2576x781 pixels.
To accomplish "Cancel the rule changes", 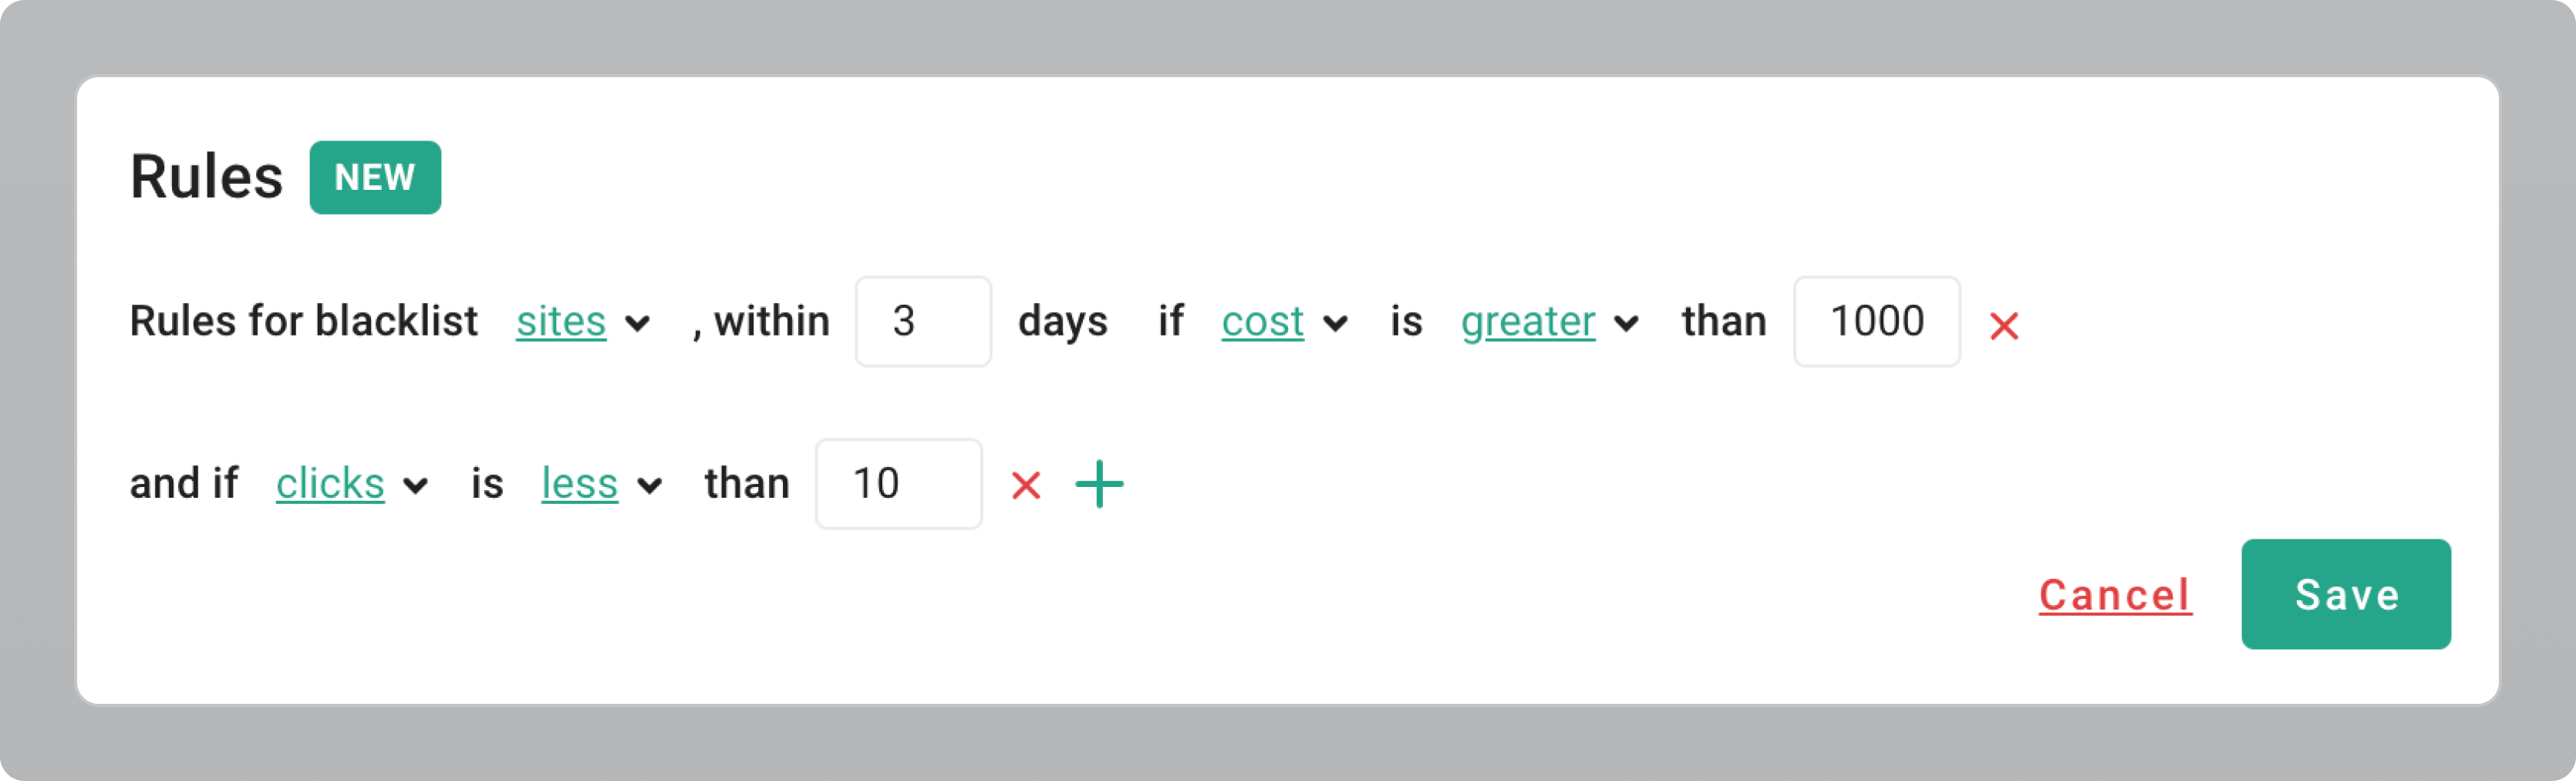I will [2115, 595].
